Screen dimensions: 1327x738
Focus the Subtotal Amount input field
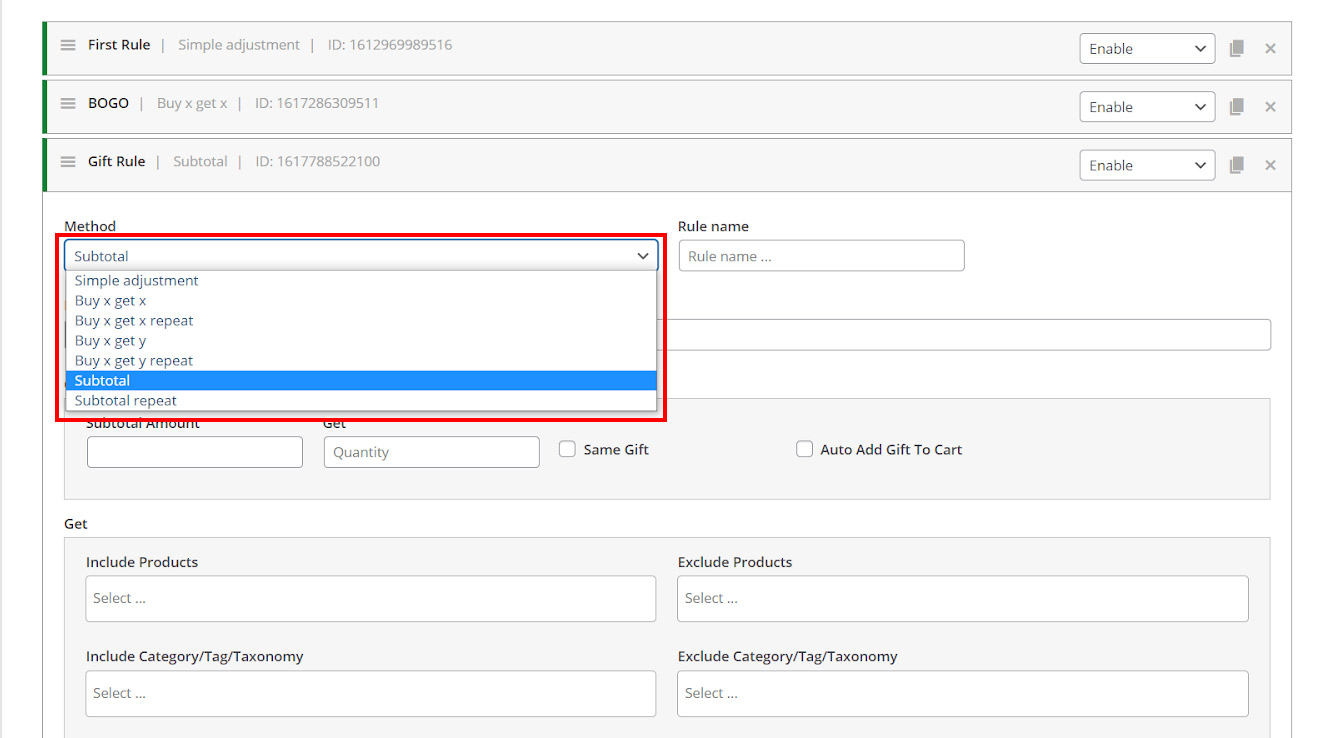[x=195, y=452]
